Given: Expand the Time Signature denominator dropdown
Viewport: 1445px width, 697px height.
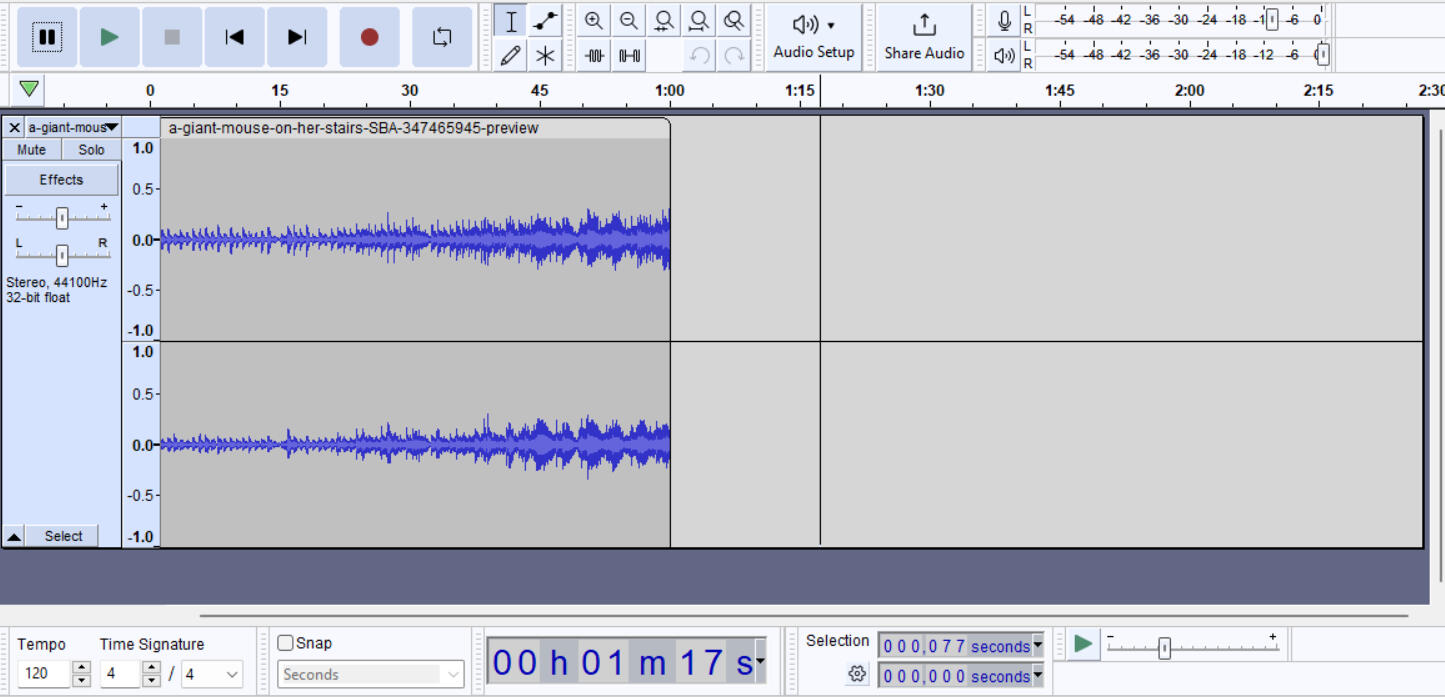Looking at the screenshot, I should pos(232,674).
